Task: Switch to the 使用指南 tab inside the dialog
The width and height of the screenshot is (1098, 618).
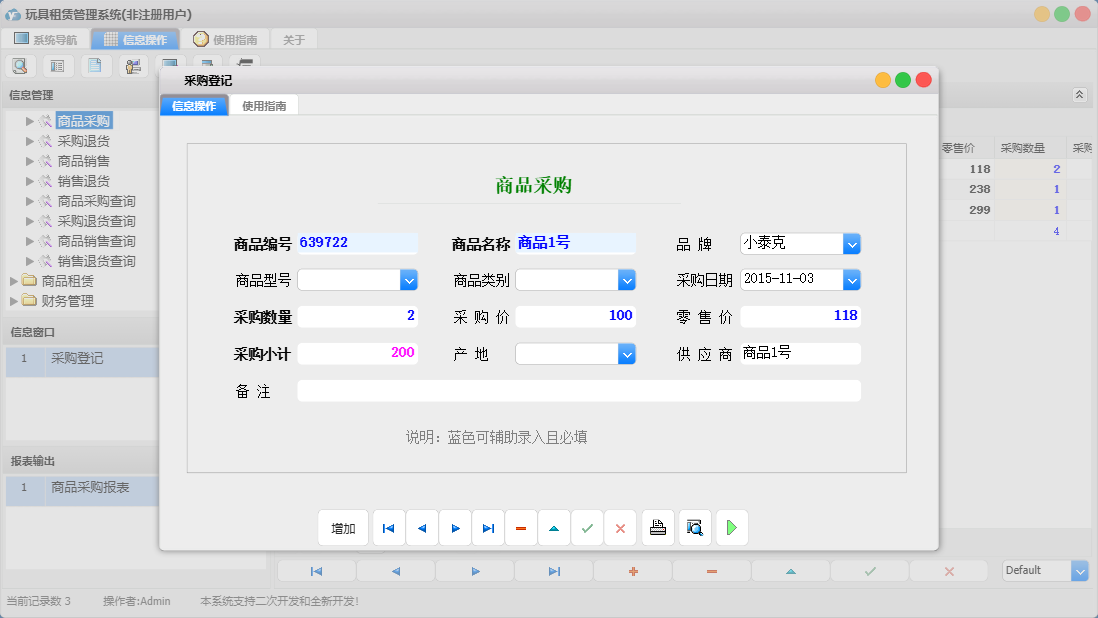Action: (x=266, y=104)
